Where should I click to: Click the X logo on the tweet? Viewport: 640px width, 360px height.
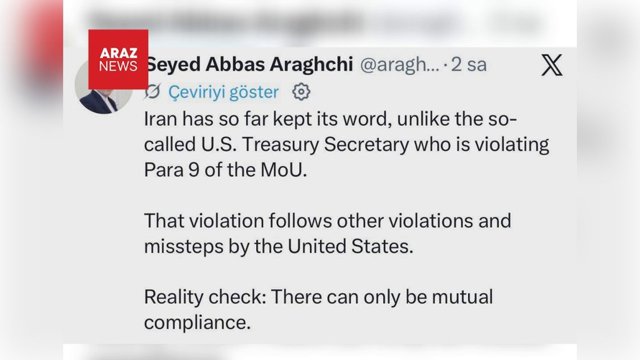(552, 65)
